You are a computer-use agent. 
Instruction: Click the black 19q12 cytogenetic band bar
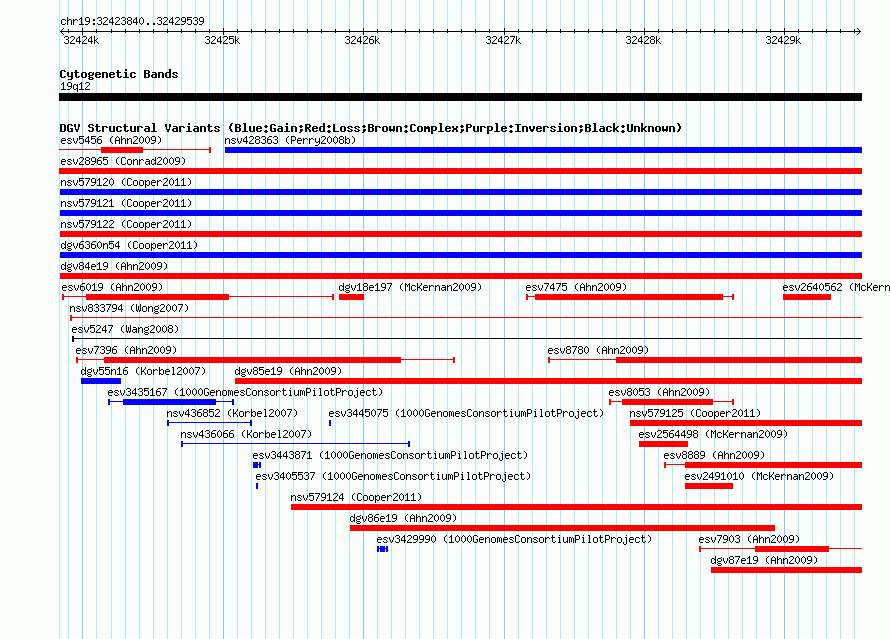coord(460,97)
